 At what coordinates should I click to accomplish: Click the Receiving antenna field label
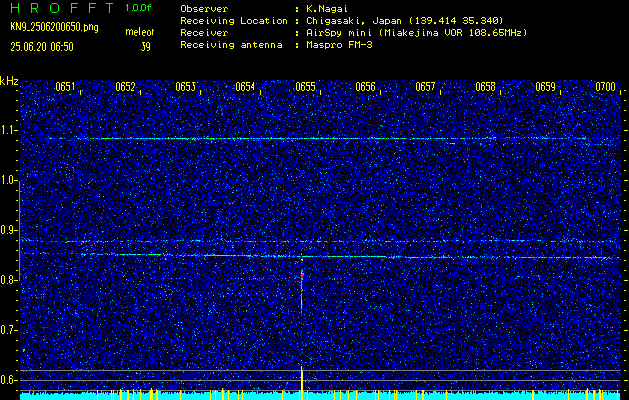[231, 45]
